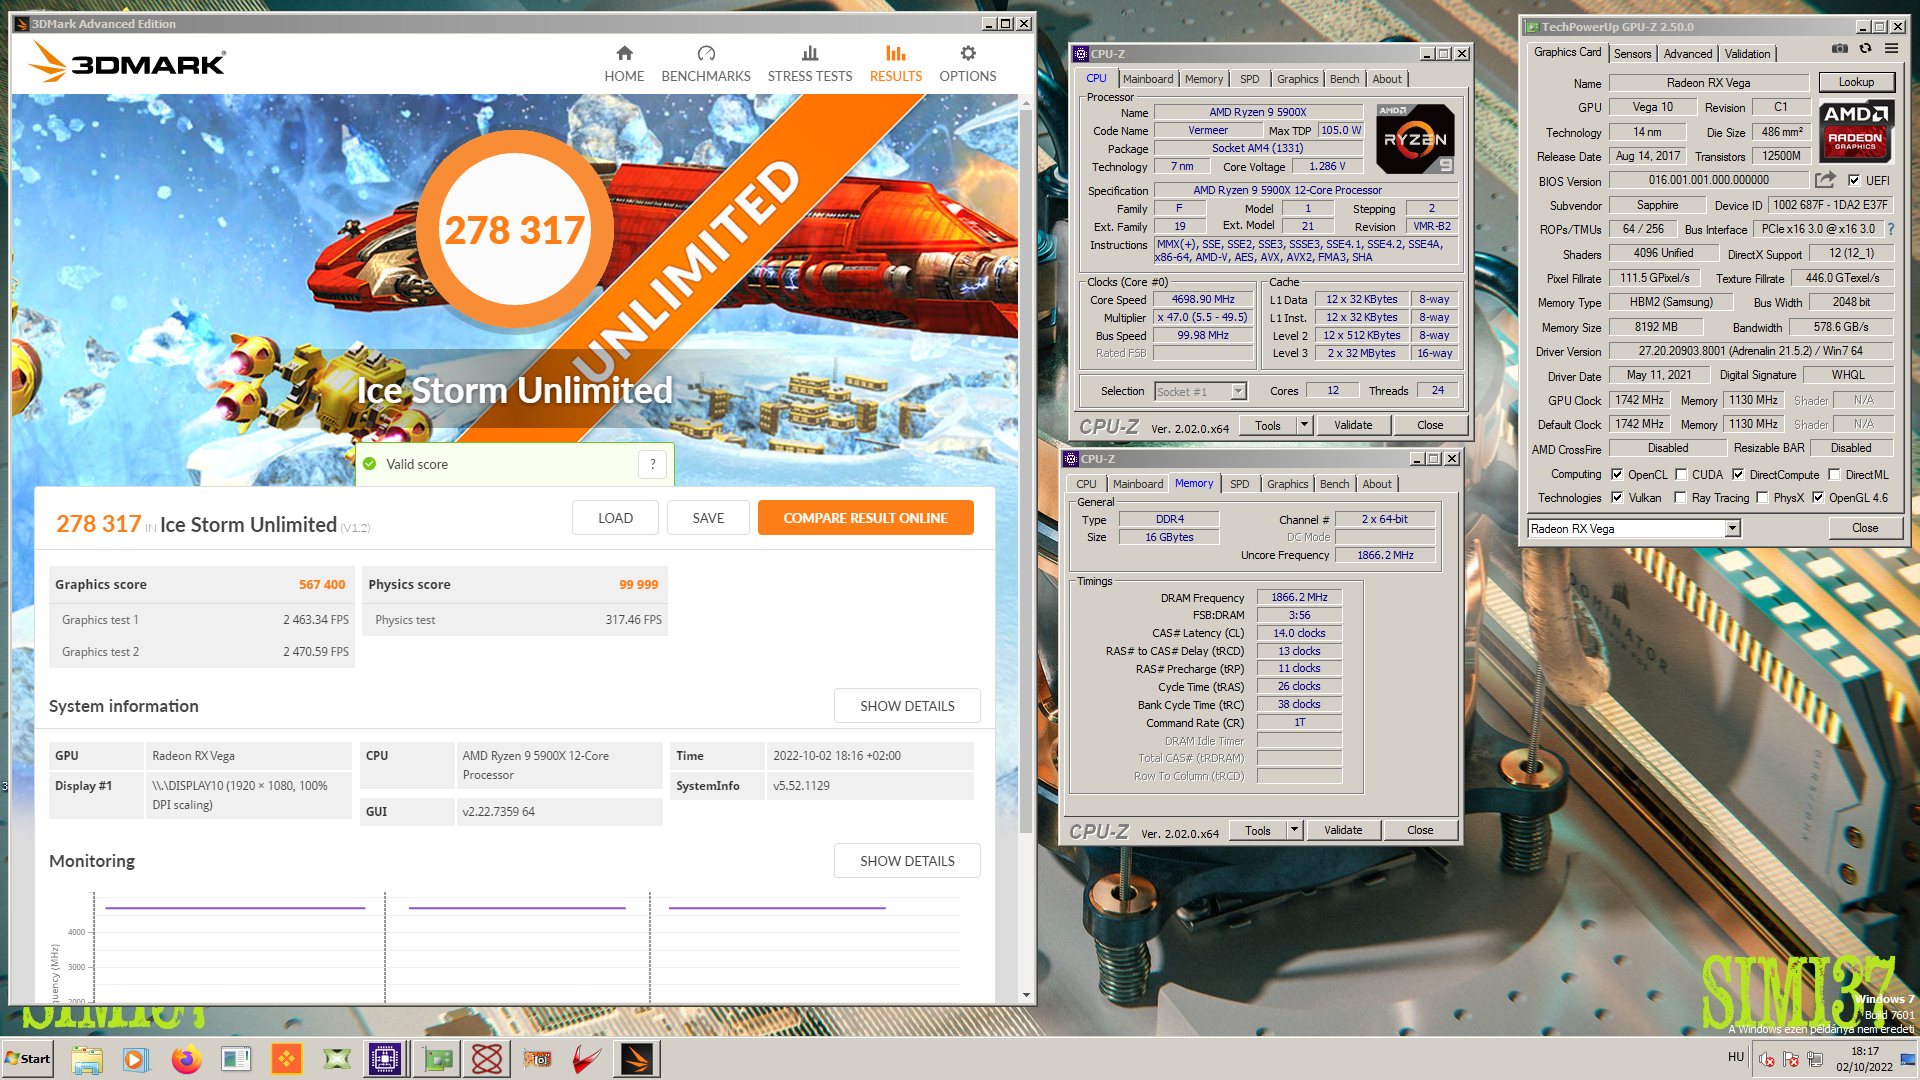The image size is (1920, 1080).
Task: Take a GPU-Z screenshot with camera icon
Action: (1839, 48)
